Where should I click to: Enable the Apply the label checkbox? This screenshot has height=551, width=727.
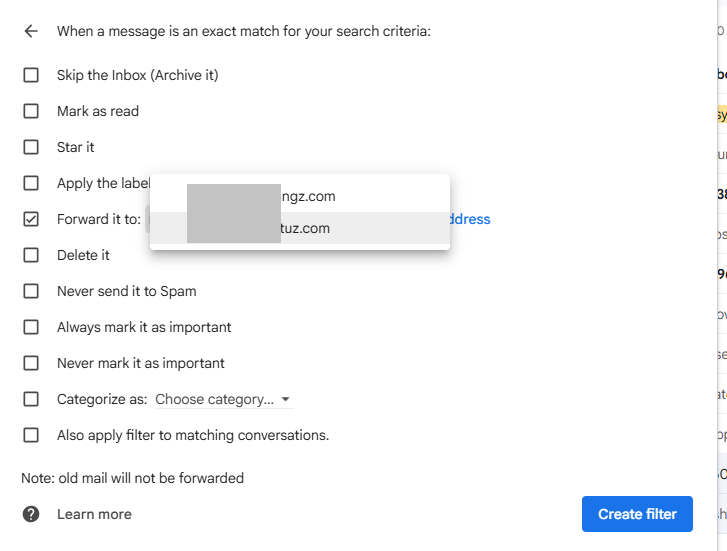(31, 183)
